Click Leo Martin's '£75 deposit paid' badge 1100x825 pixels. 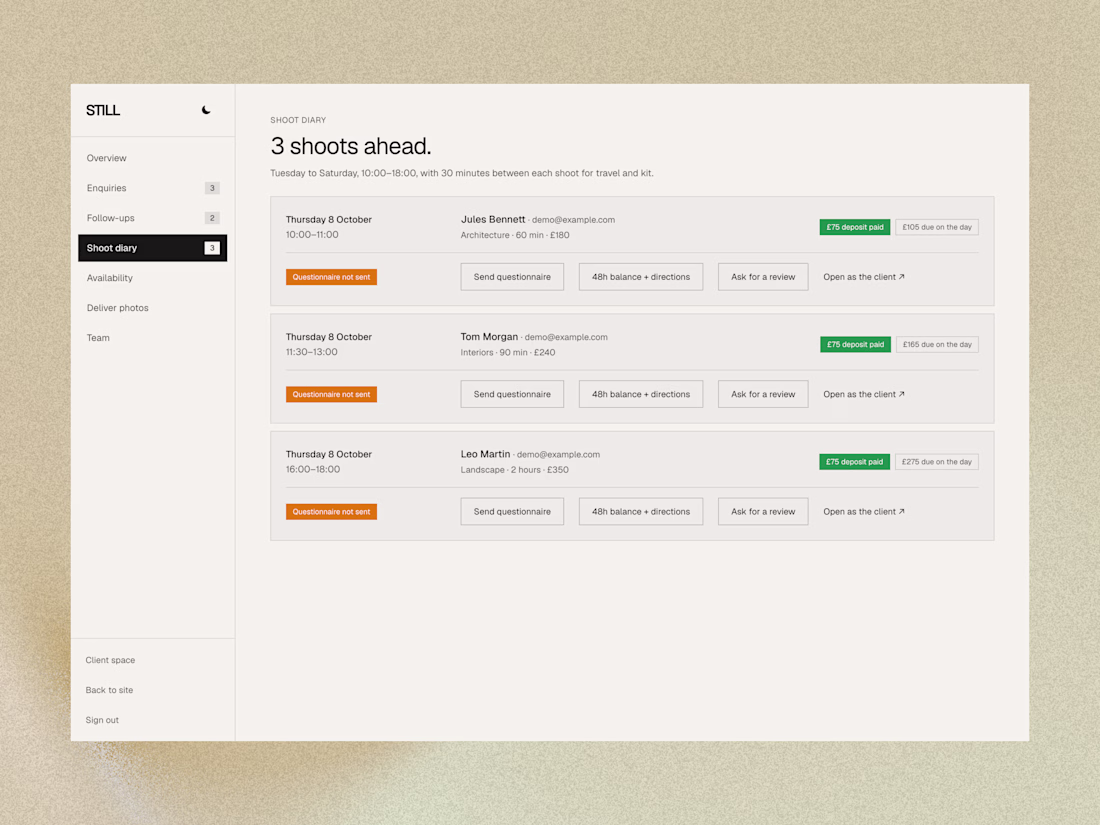click(x=854, y=462)
